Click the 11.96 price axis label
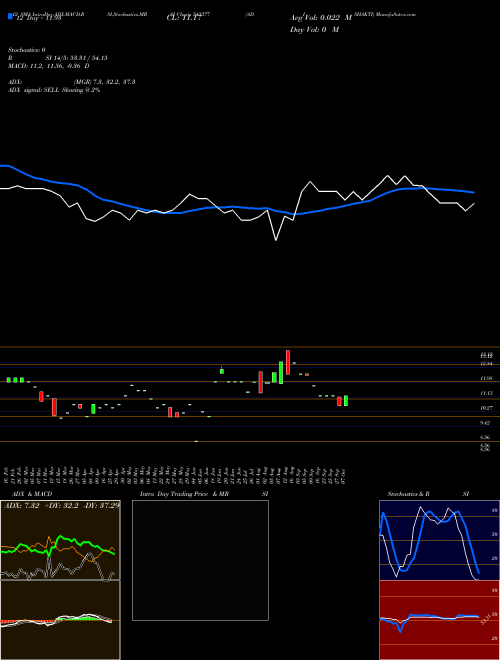 (x=486, y=378)
